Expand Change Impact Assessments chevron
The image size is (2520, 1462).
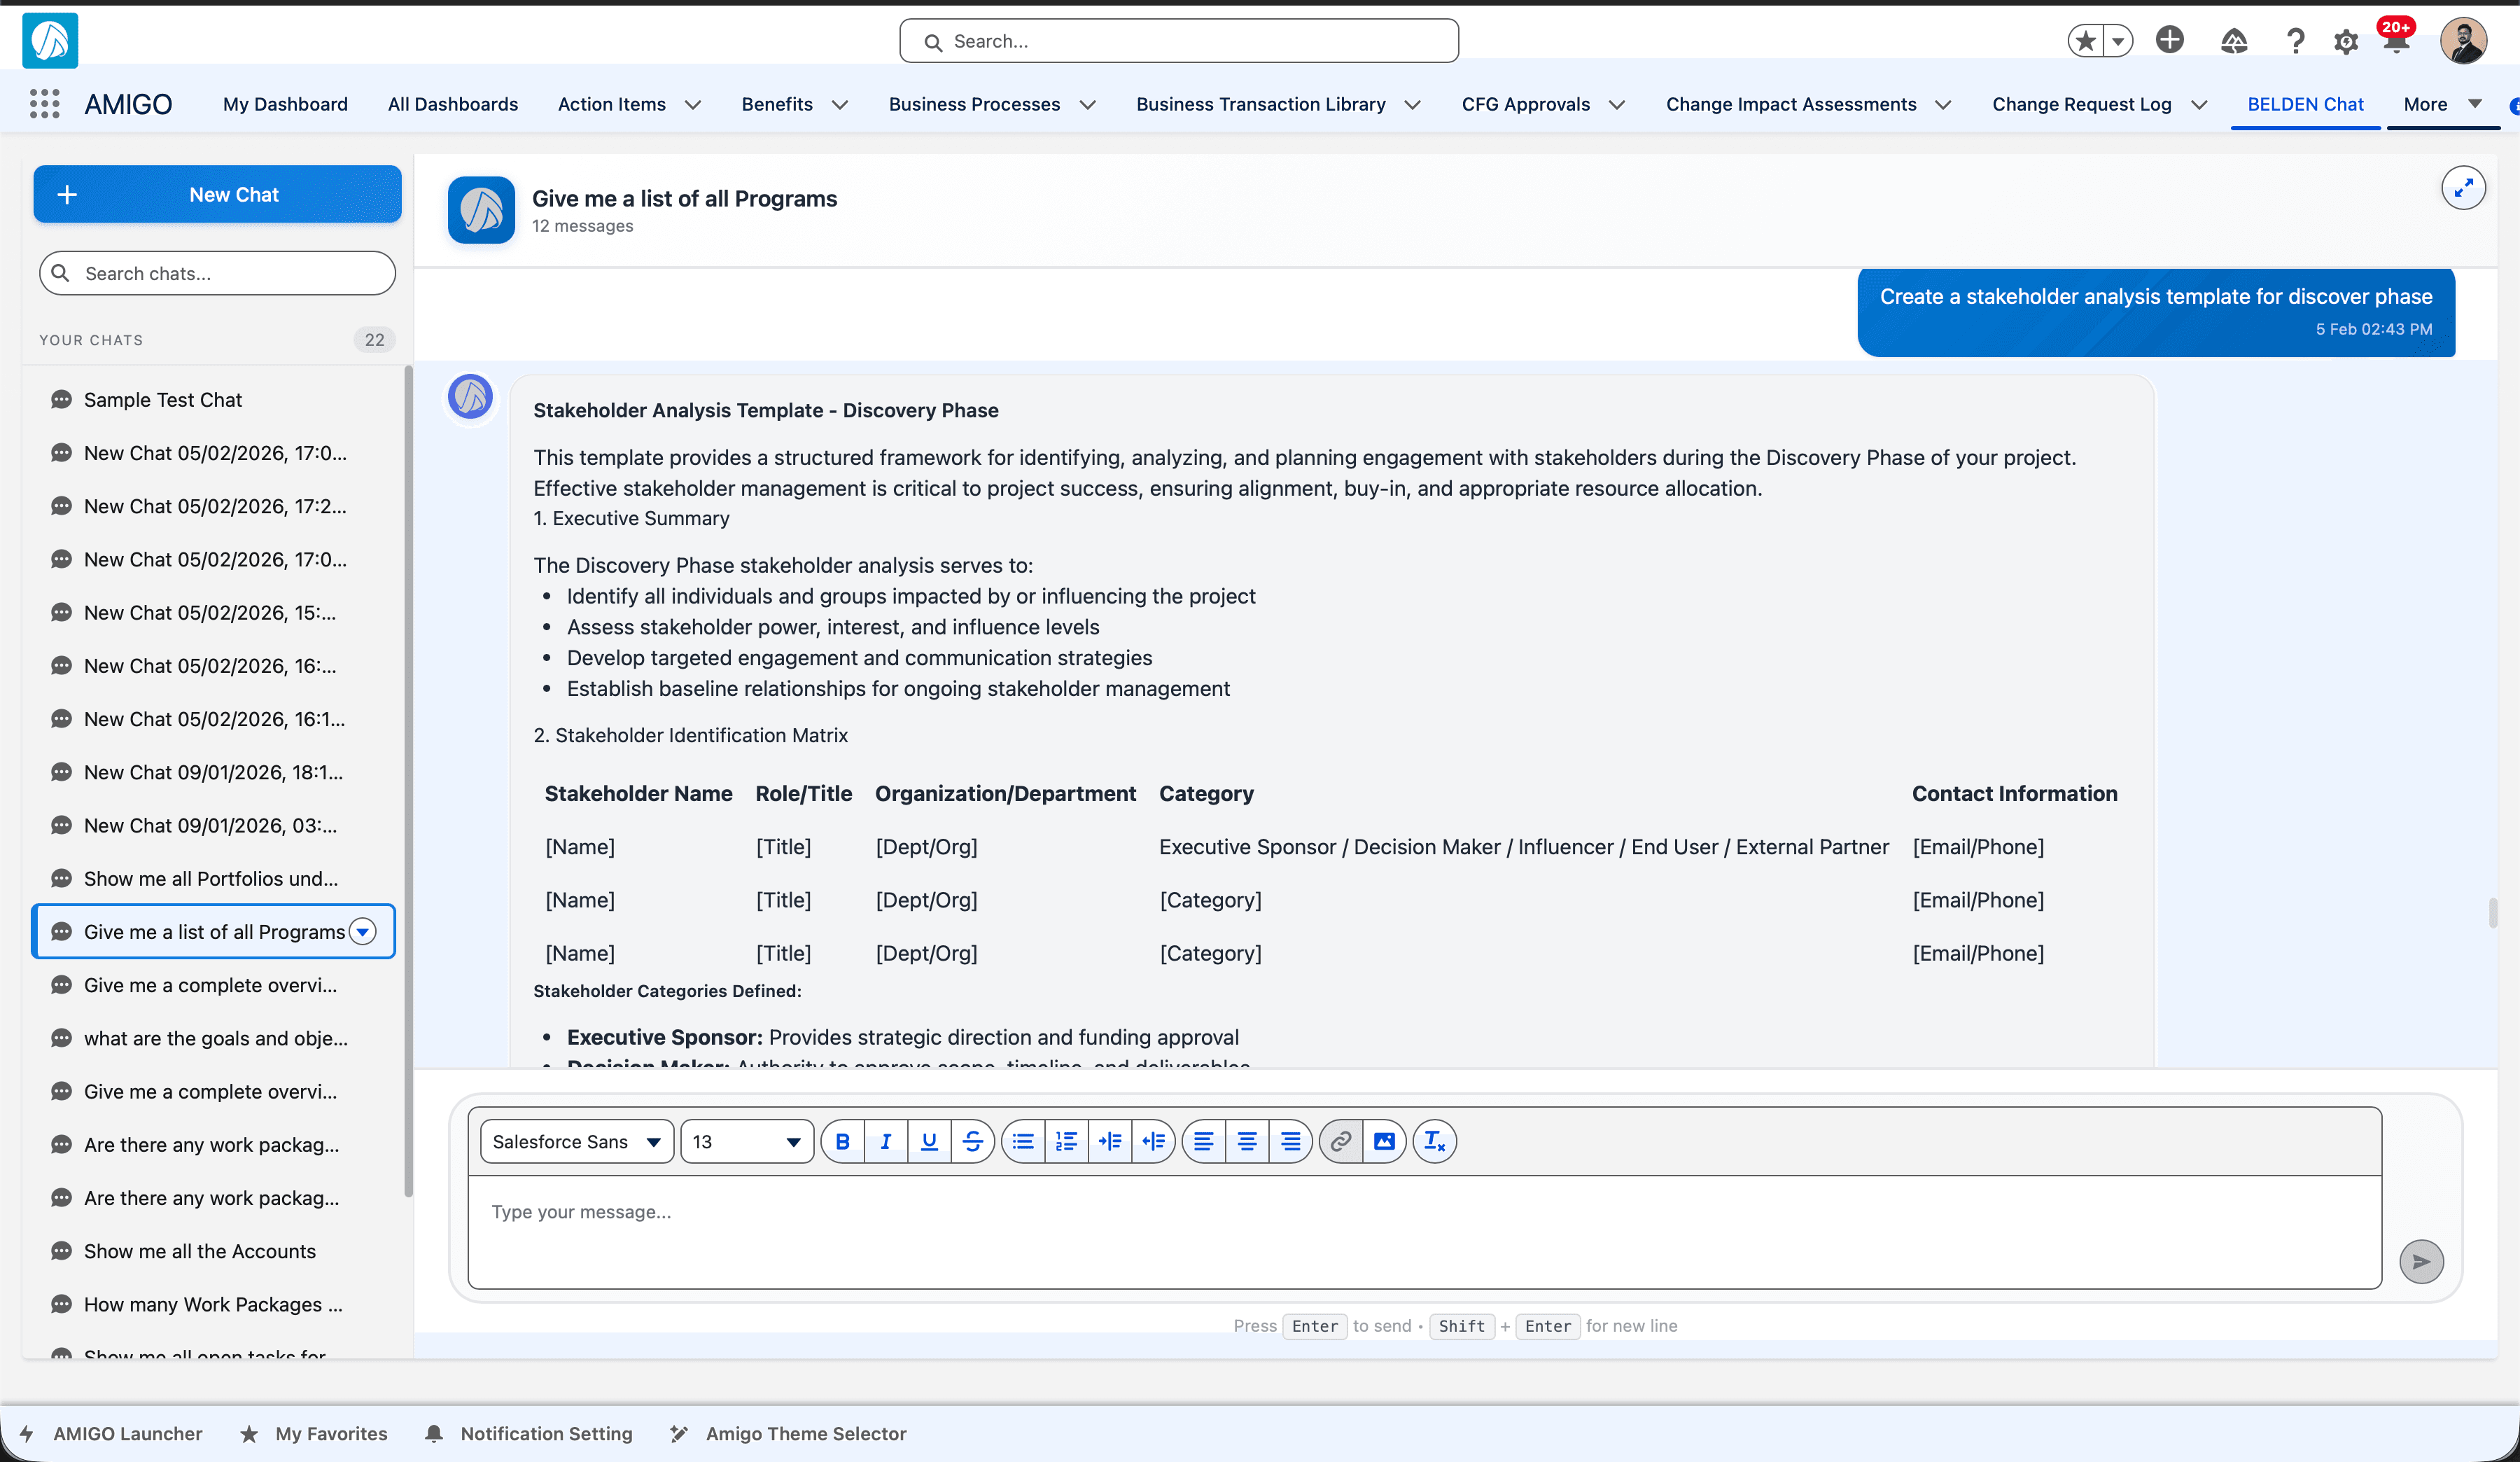(1943, 105)
